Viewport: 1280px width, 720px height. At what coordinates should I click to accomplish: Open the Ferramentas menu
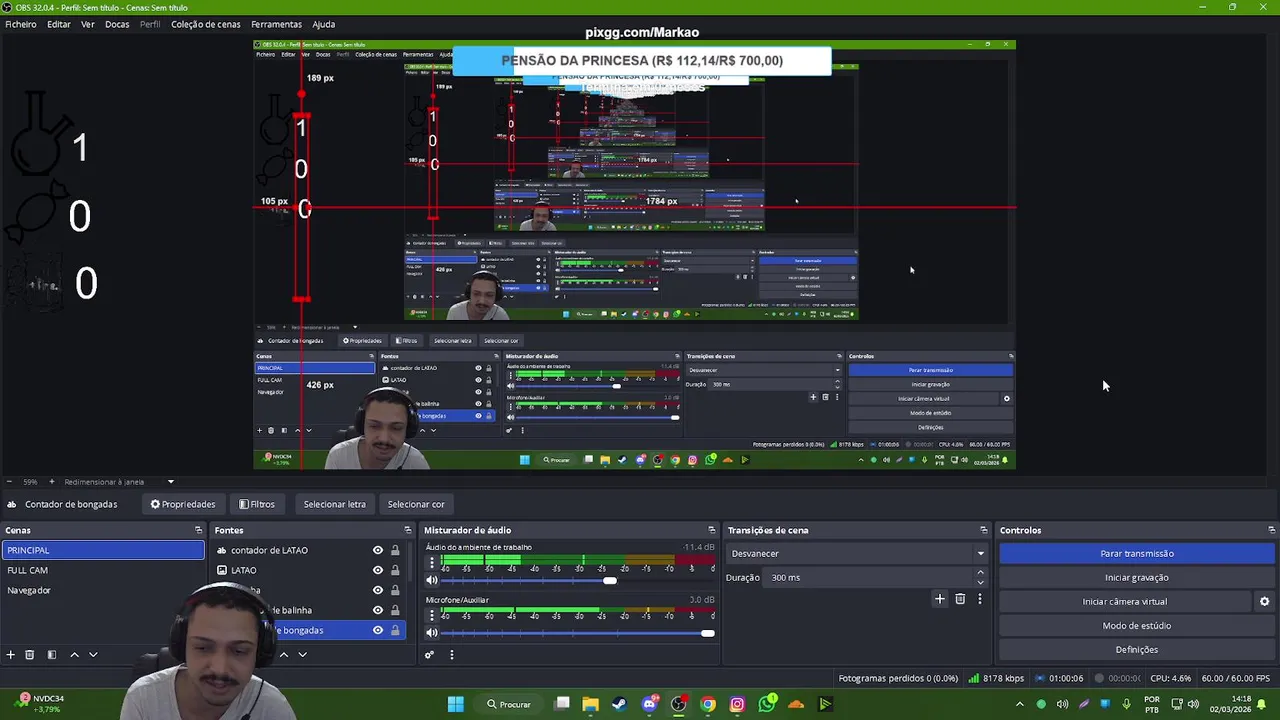(276, 24)
